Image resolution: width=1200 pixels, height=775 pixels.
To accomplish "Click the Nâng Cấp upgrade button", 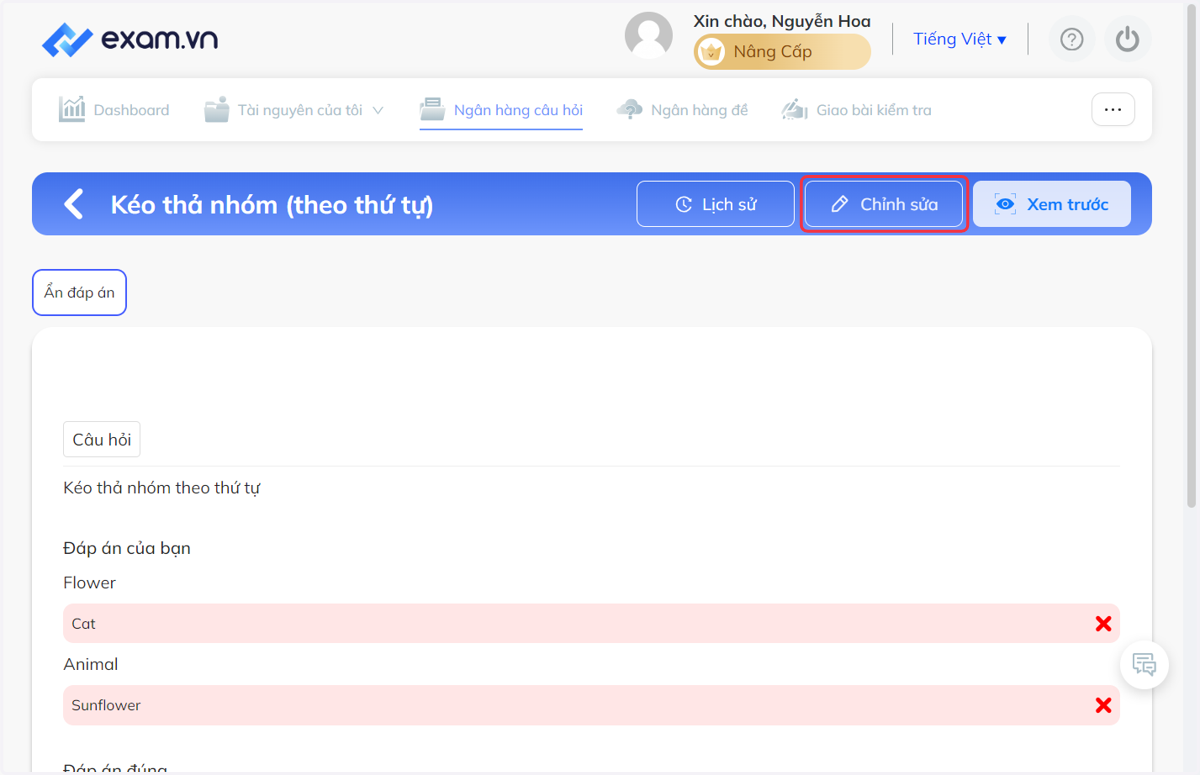I will pyautogui.click(x=782, y=52).
